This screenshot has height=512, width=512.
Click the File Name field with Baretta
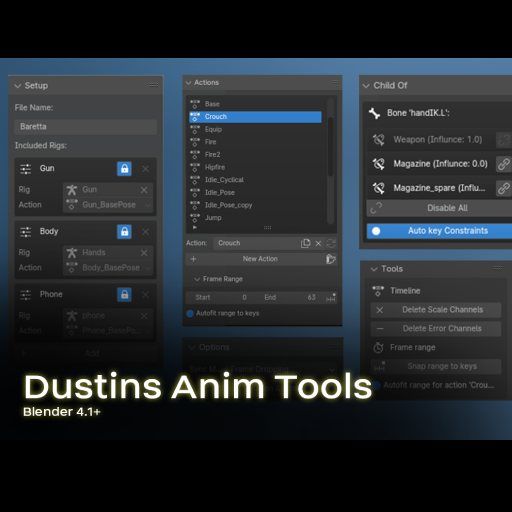85,127
